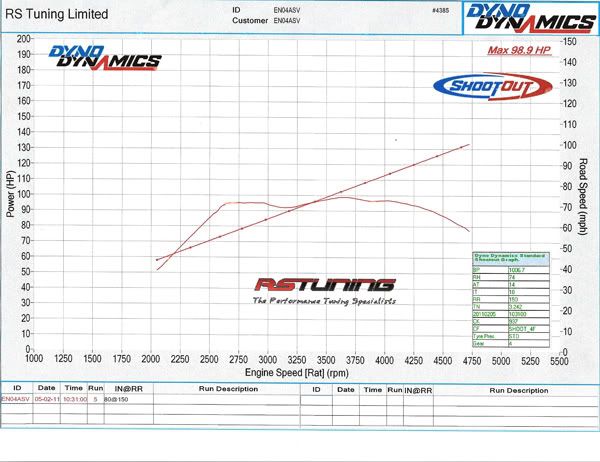
Task: Select the "Customer" label in the header
Action: click(250, 21)
